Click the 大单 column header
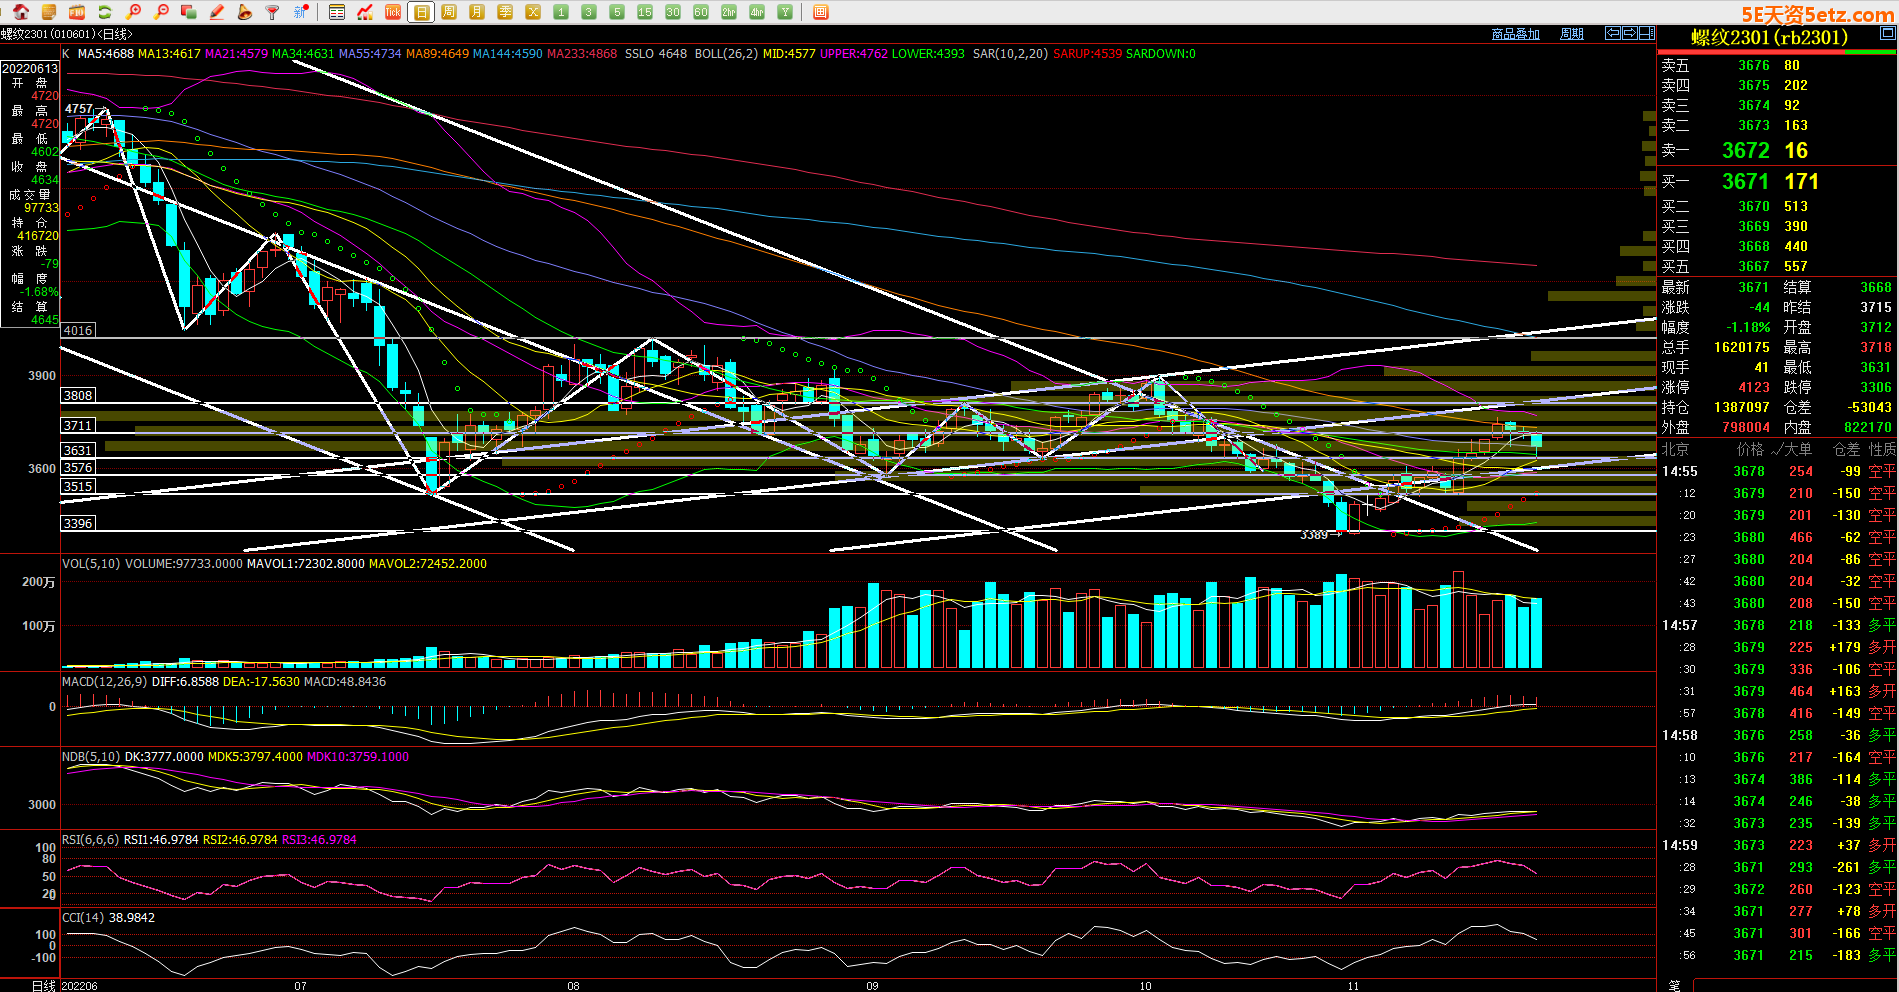Image resolution: width=1899 pixels, height=992 pixels. (1798, 450)
